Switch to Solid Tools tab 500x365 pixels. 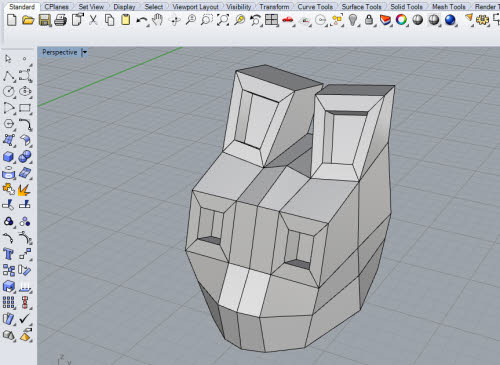point(406,7)
